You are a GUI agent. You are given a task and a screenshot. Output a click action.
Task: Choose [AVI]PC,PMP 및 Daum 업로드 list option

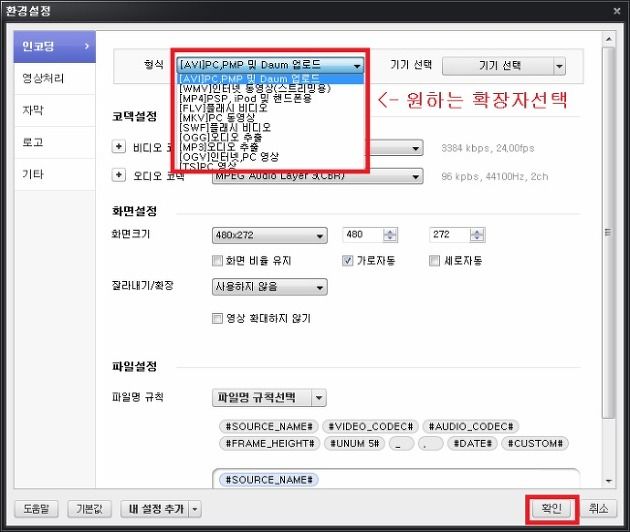coord(270,78)
